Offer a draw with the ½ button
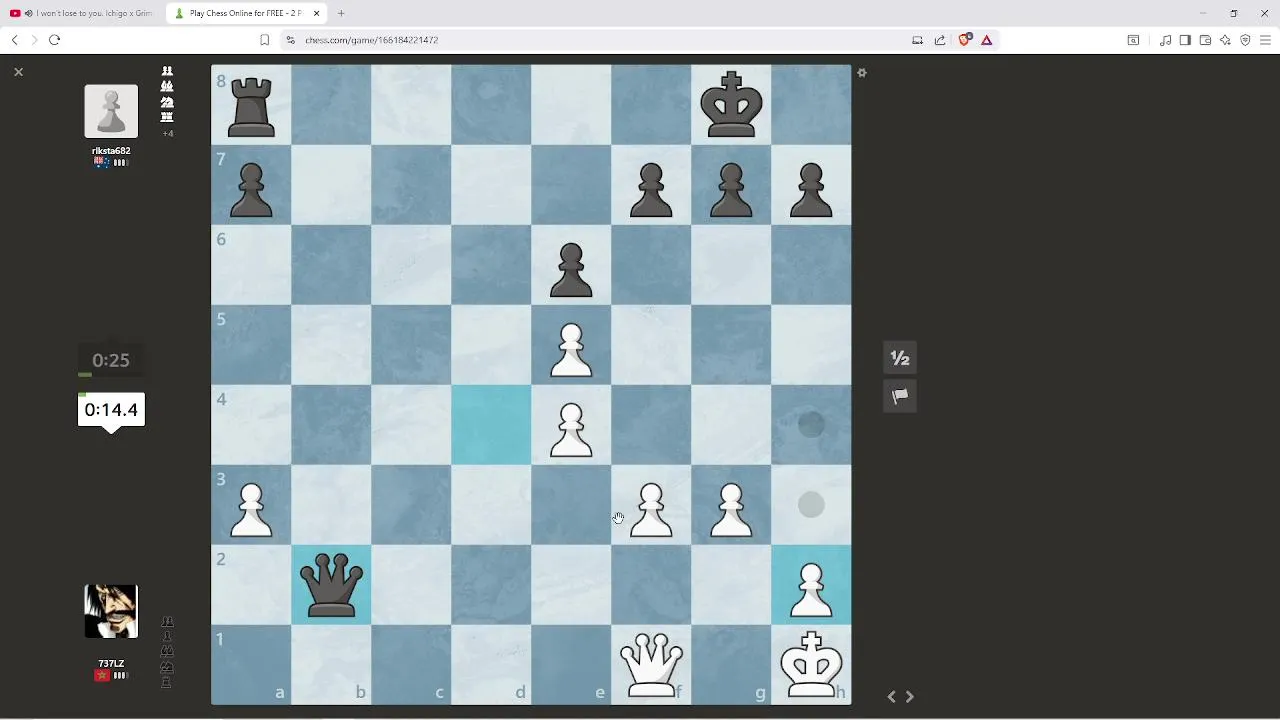Screen dimensions: 1280x720 (x=900, y=358)
